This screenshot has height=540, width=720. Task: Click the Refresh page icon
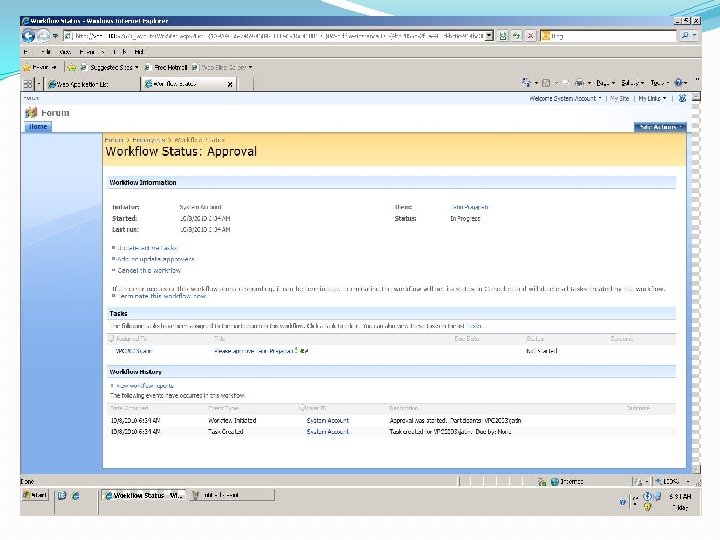tap(517, 36)
